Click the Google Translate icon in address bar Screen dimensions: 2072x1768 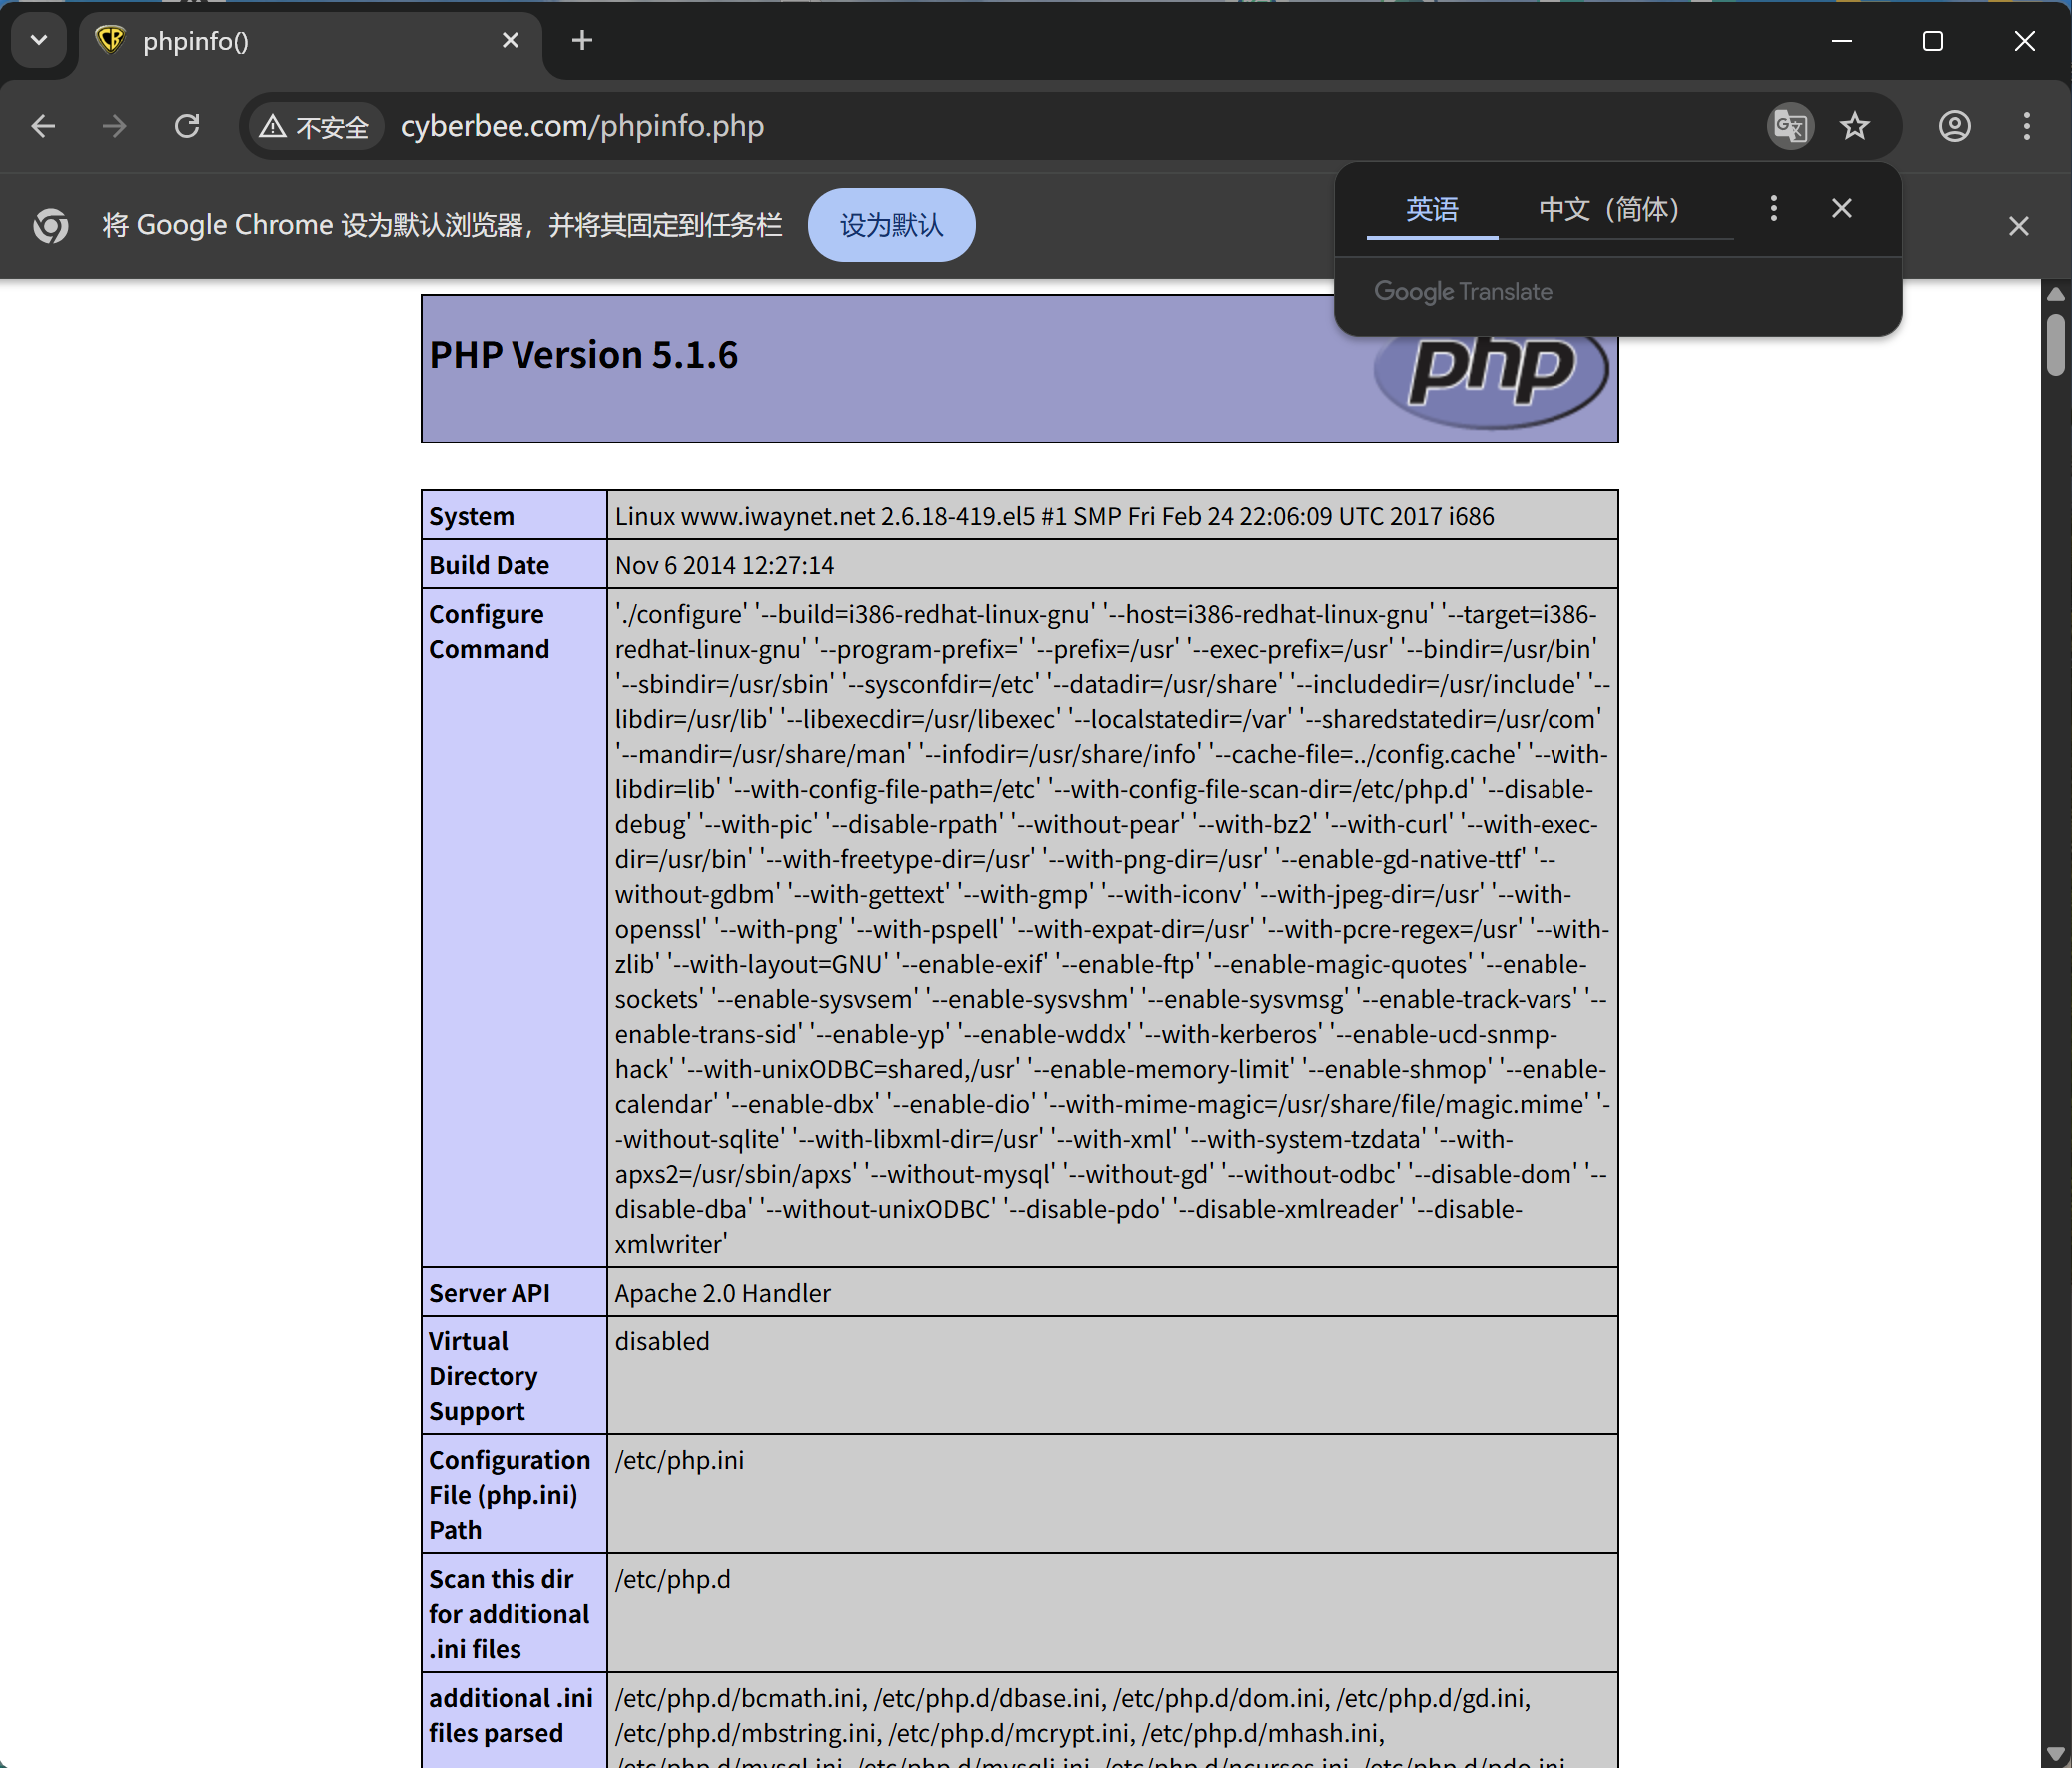(x=1789, y=126)
